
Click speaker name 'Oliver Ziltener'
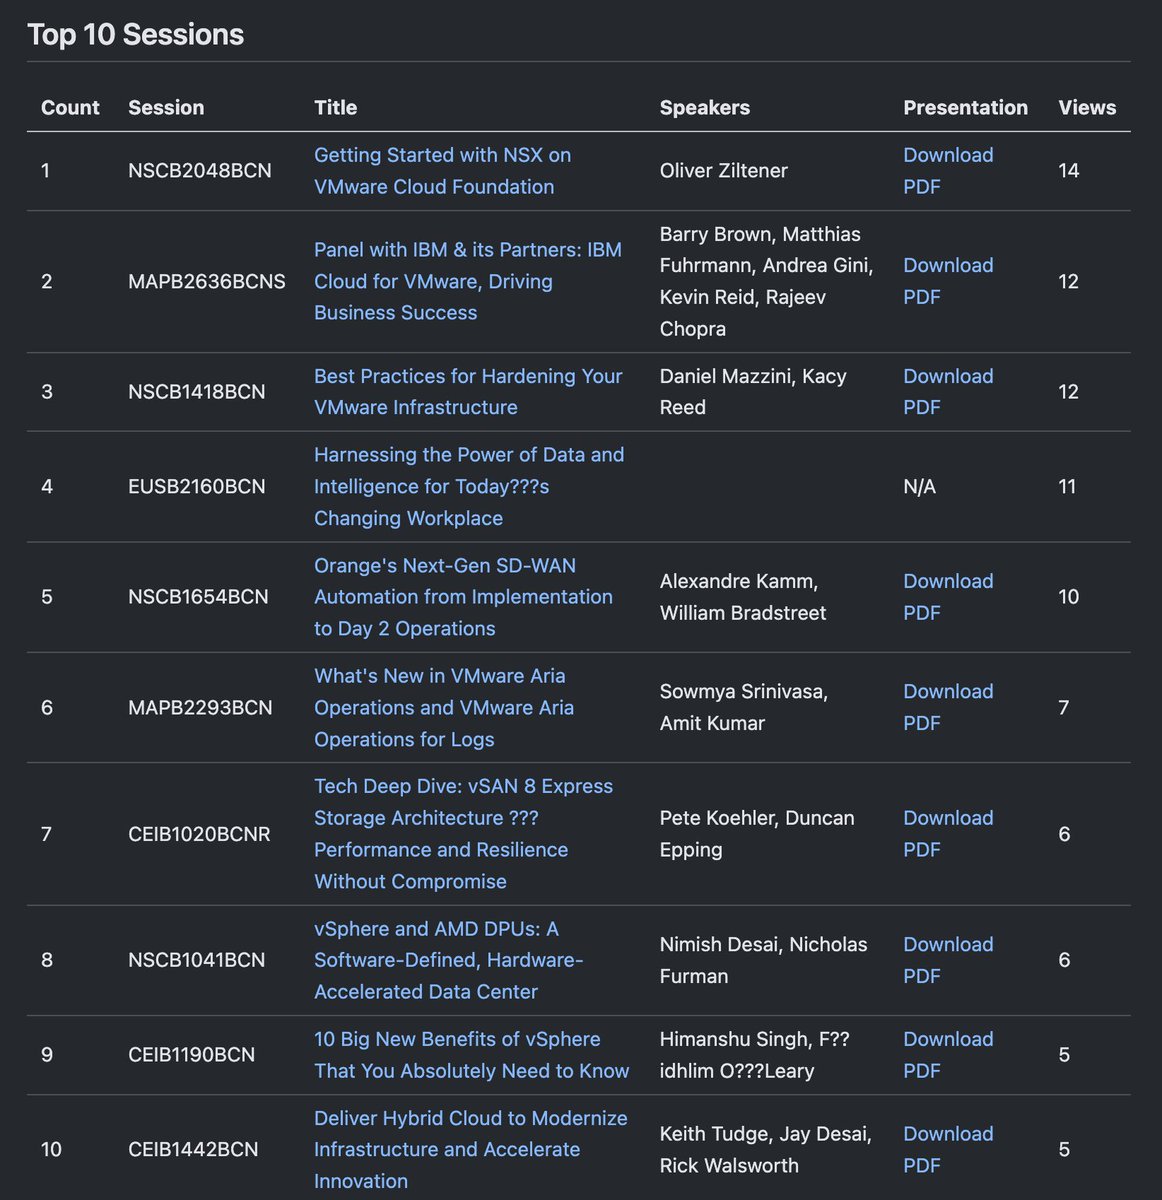click(x=724, y=171)
